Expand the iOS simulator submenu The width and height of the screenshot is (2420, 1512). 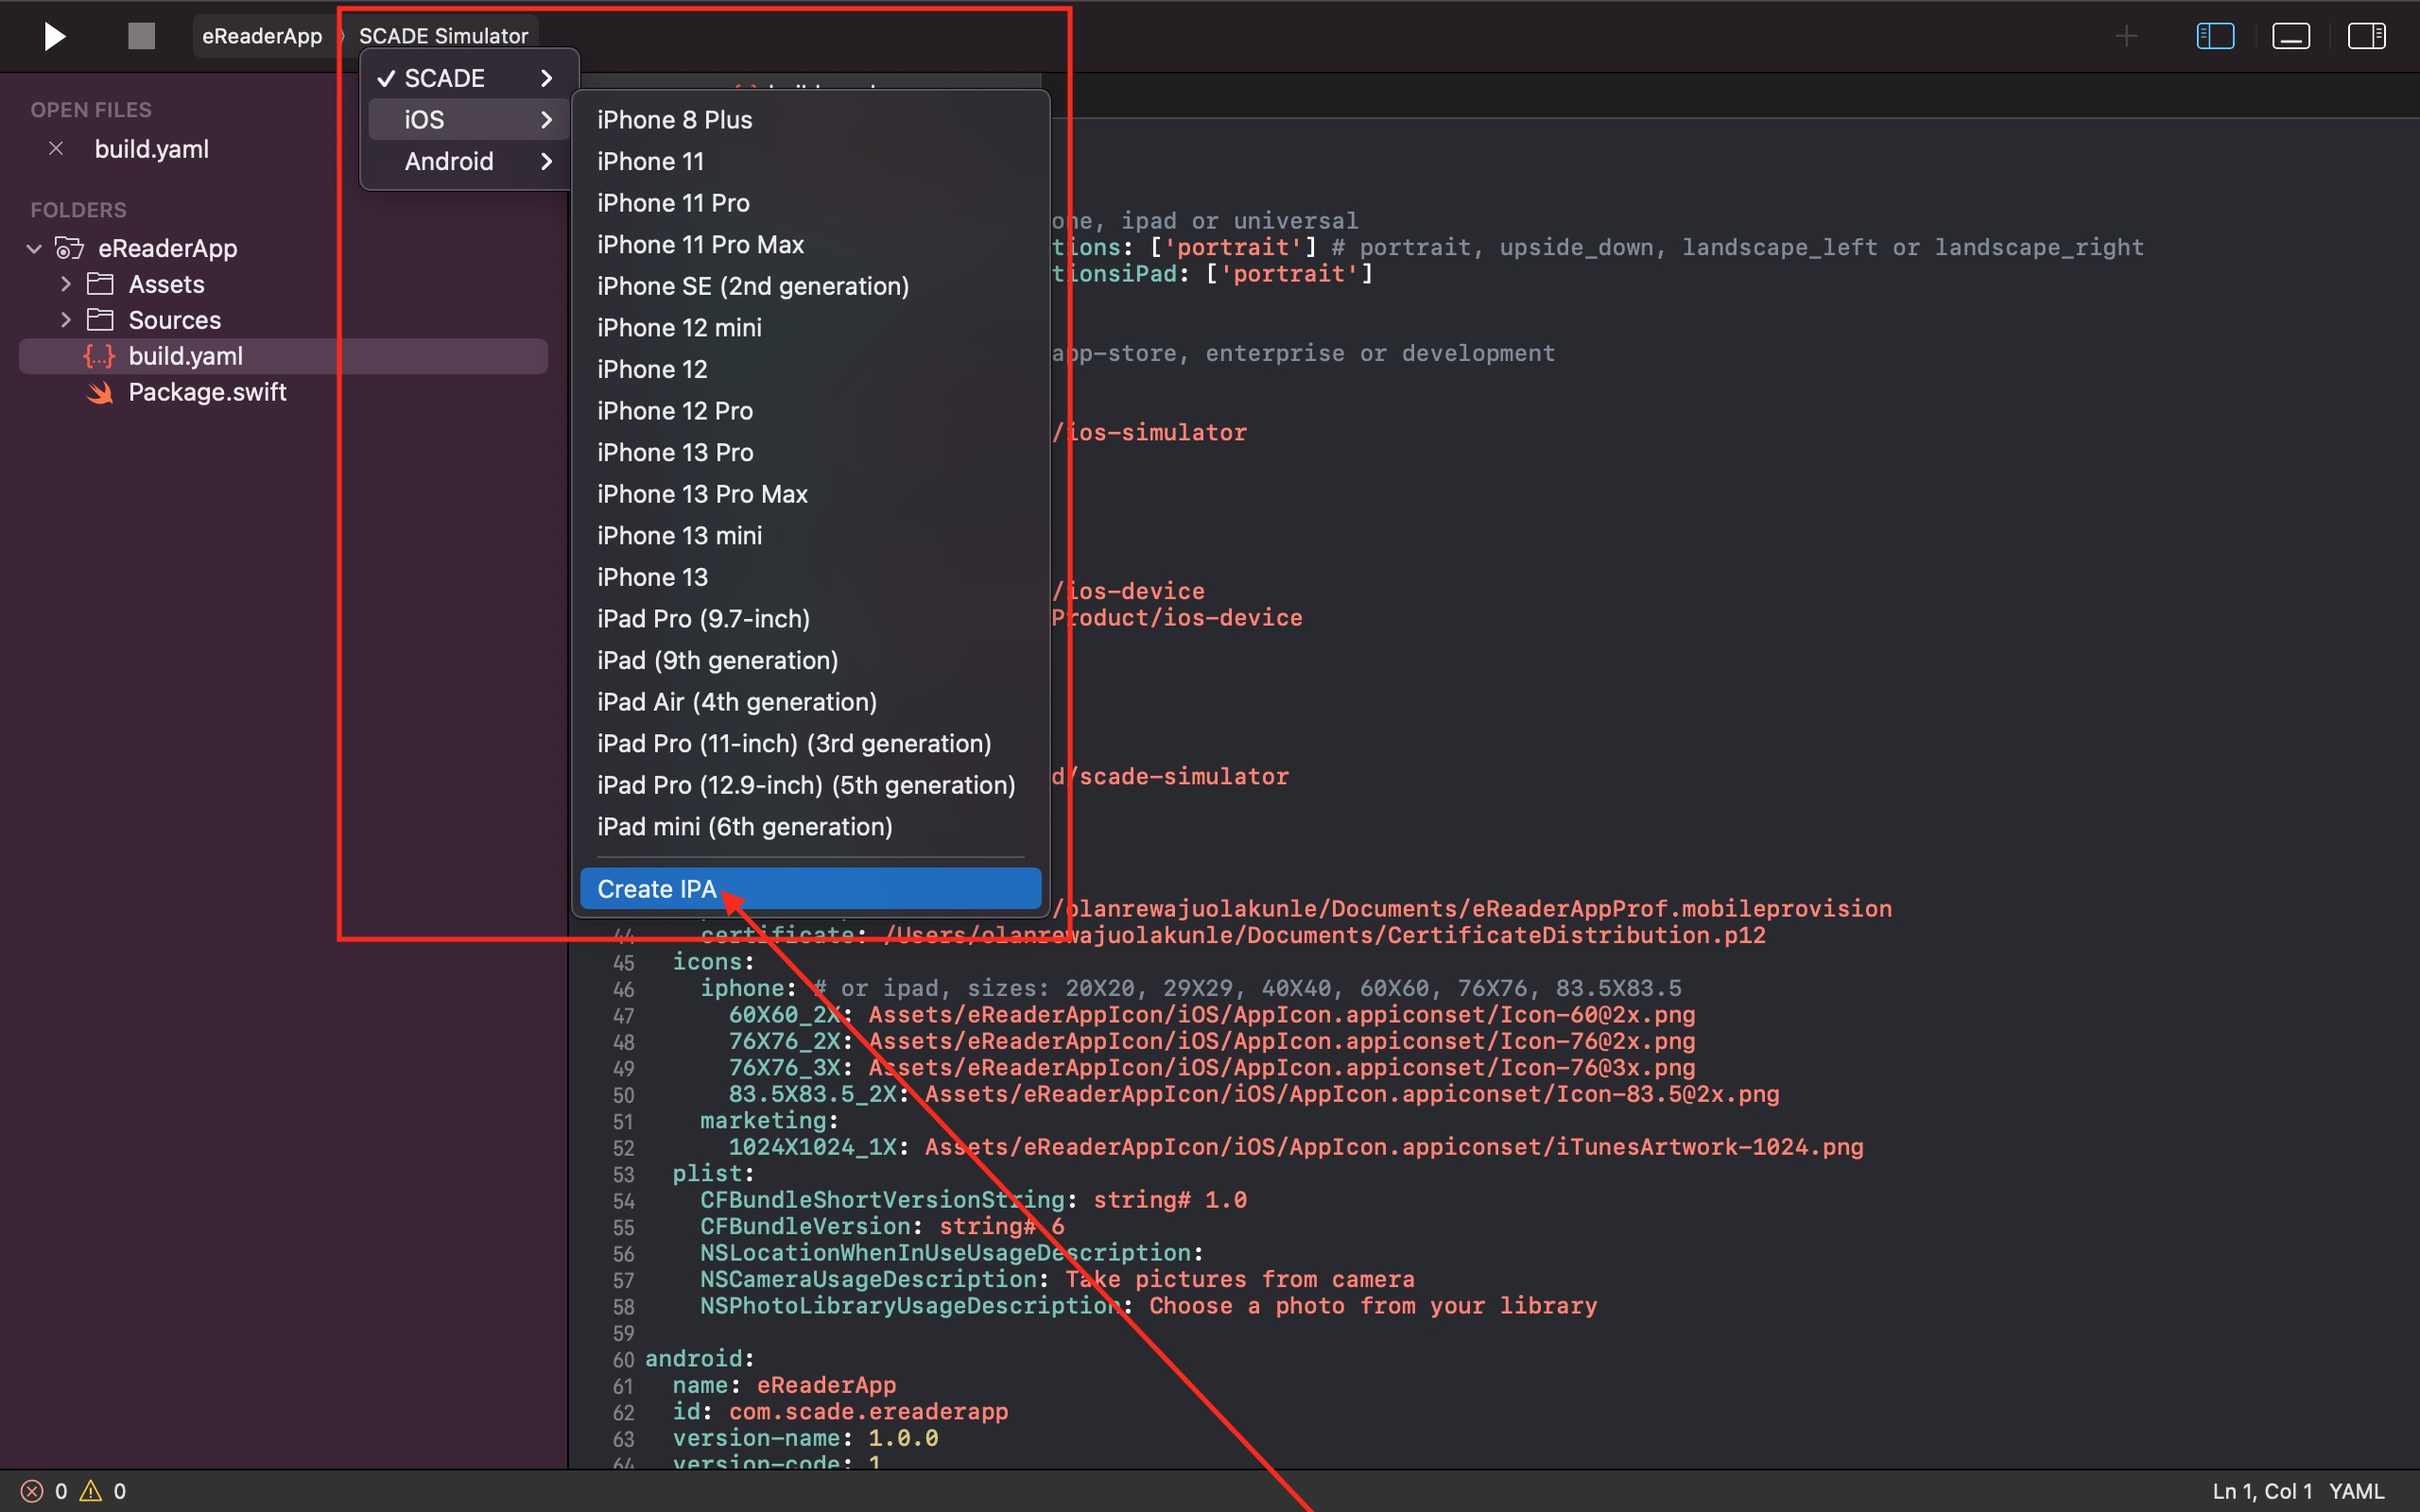[461, 118]
